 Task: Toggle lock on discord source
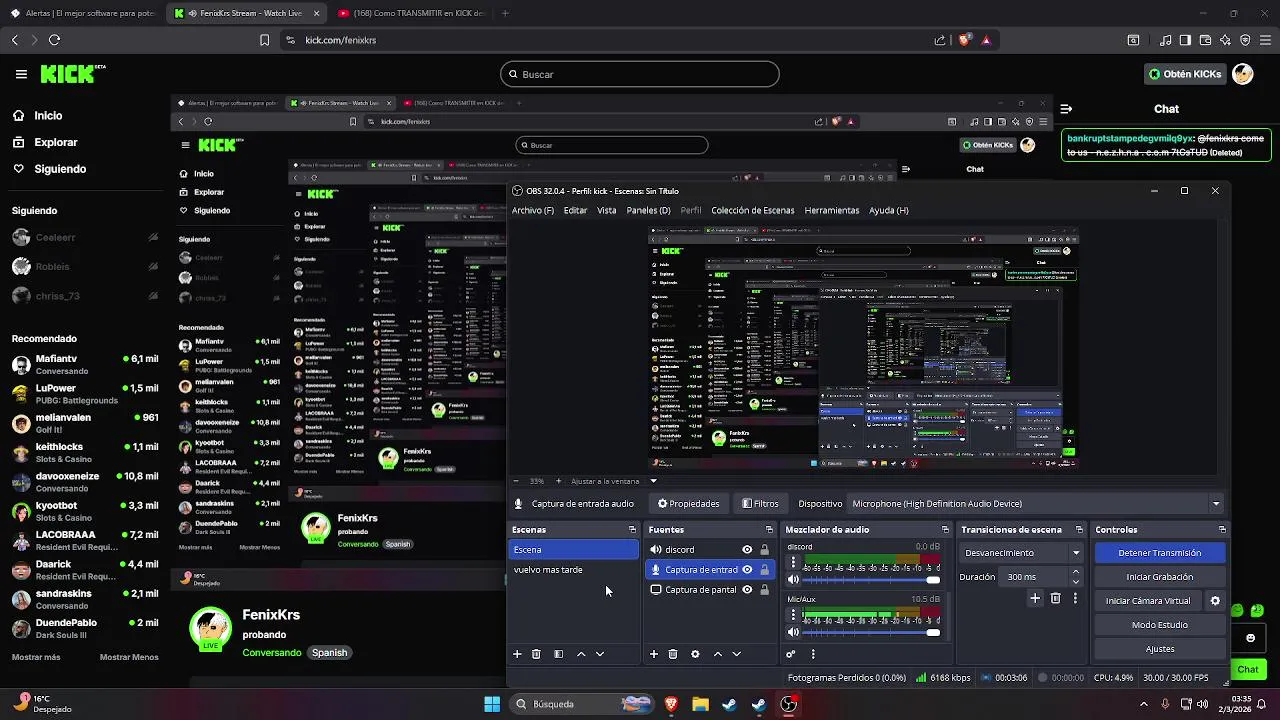(x=765, y=550)
